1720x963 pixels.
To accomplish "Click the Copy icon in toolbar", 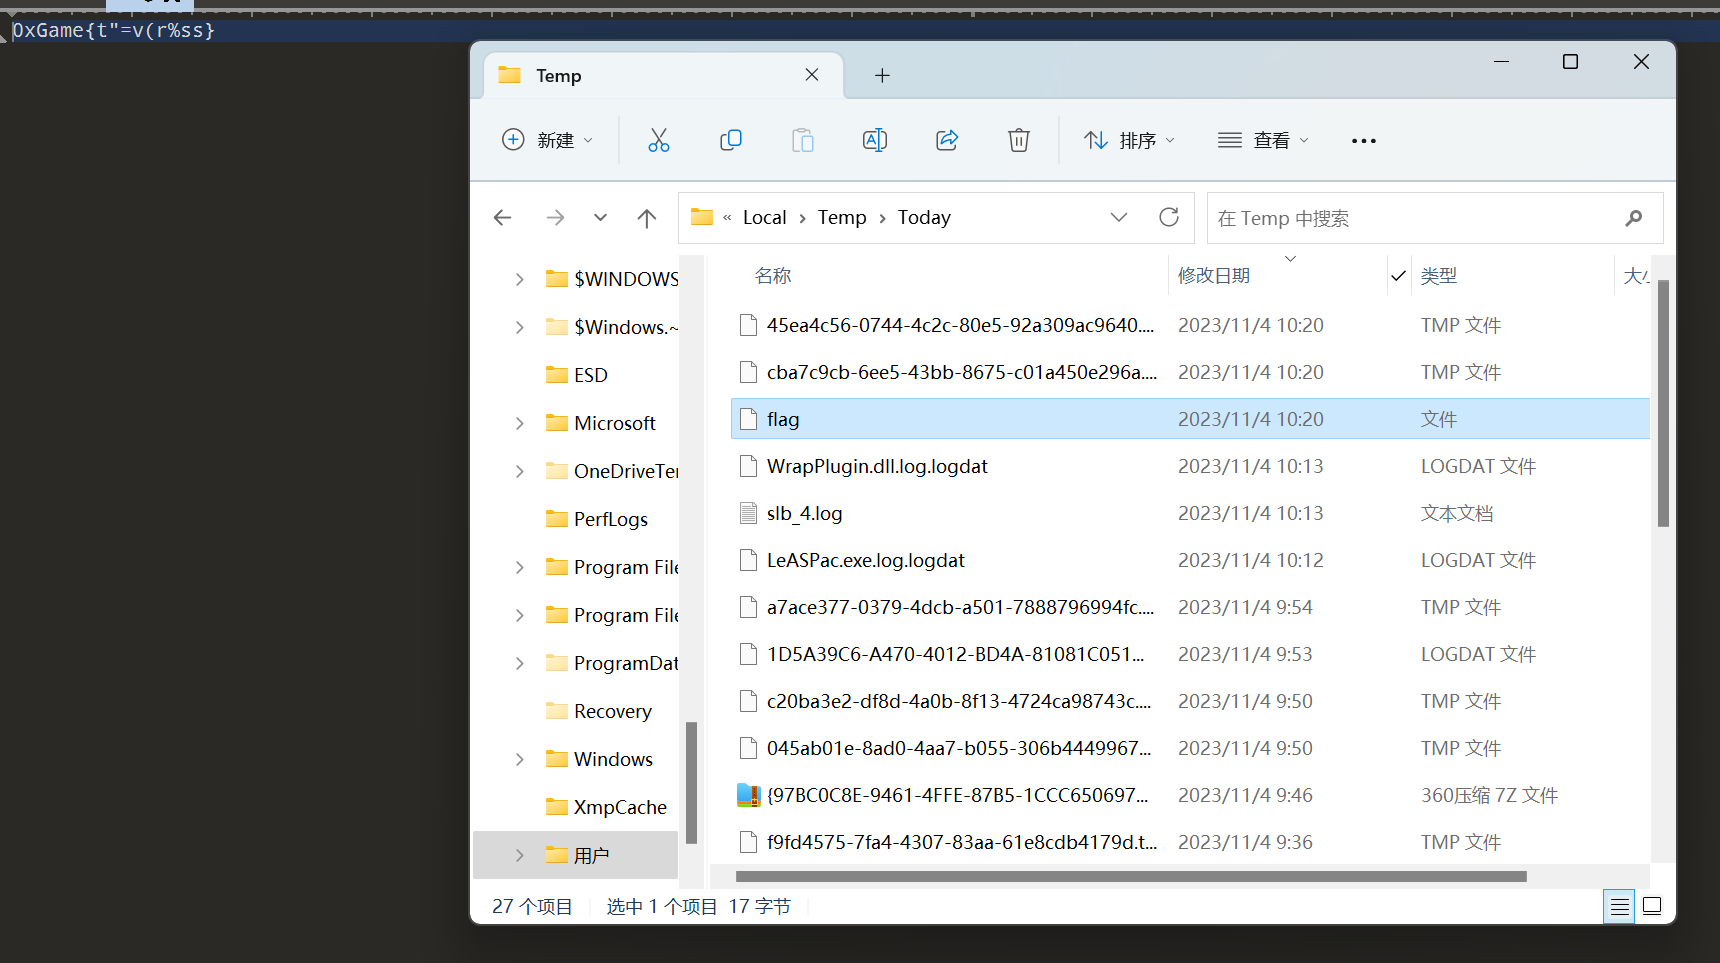I will click(x=731, y=140).
